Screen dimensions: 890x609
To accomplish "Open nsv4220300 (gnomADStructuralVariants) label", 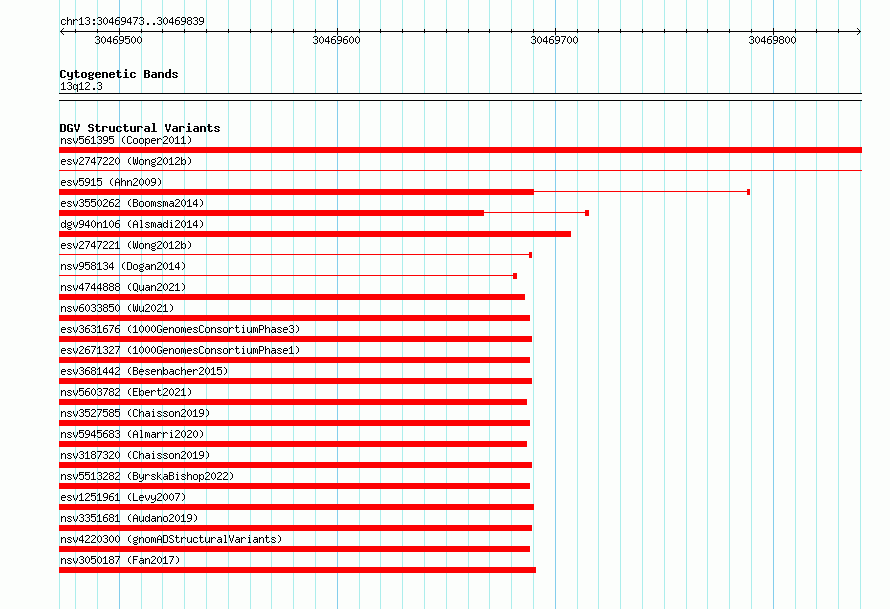I will pyautogui.click(x=171, y=539).
